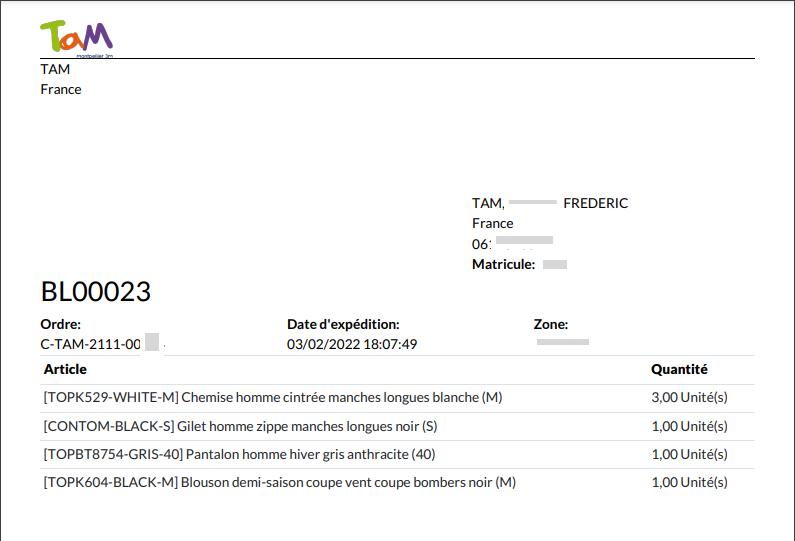Click the 'Matricule:' label

(503, 264)
